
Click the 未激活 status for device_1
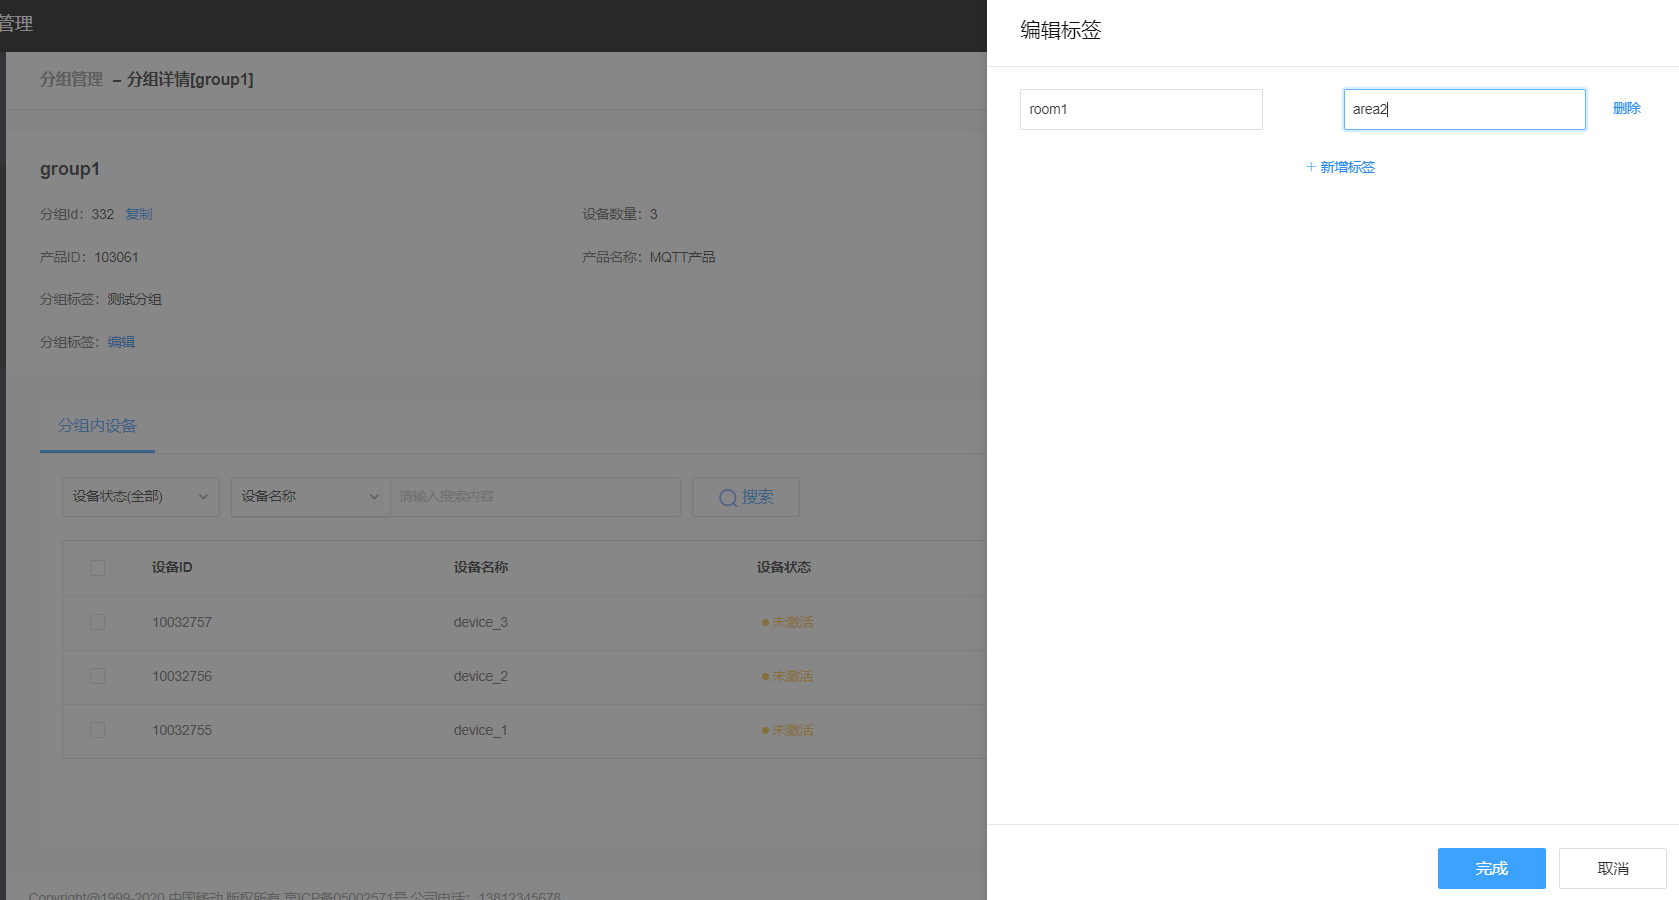pos(788,730)
